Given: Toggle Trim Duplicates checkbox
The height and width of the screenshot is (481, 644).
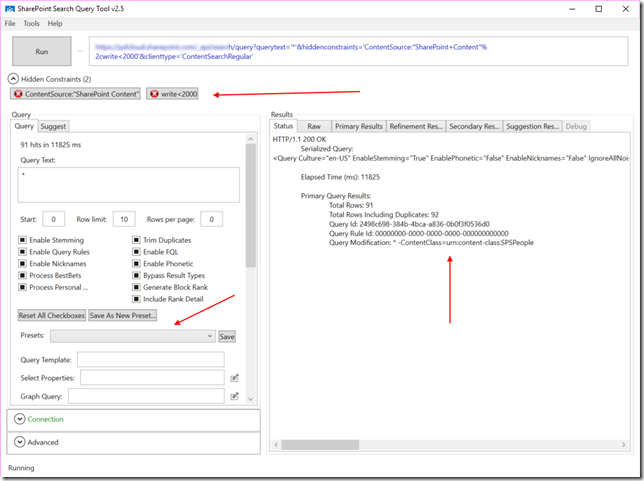Looking at the screenshot, I should (x=136, y=240).
